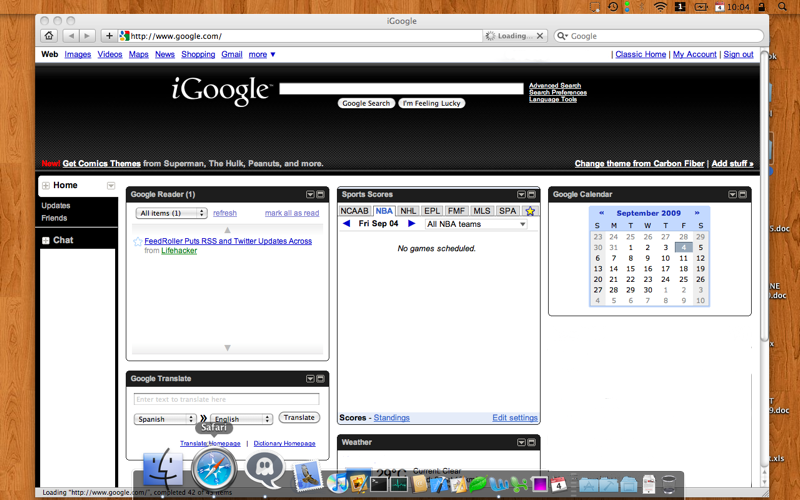
Task: Open Finder from the dock
Action: coord(163,468)
